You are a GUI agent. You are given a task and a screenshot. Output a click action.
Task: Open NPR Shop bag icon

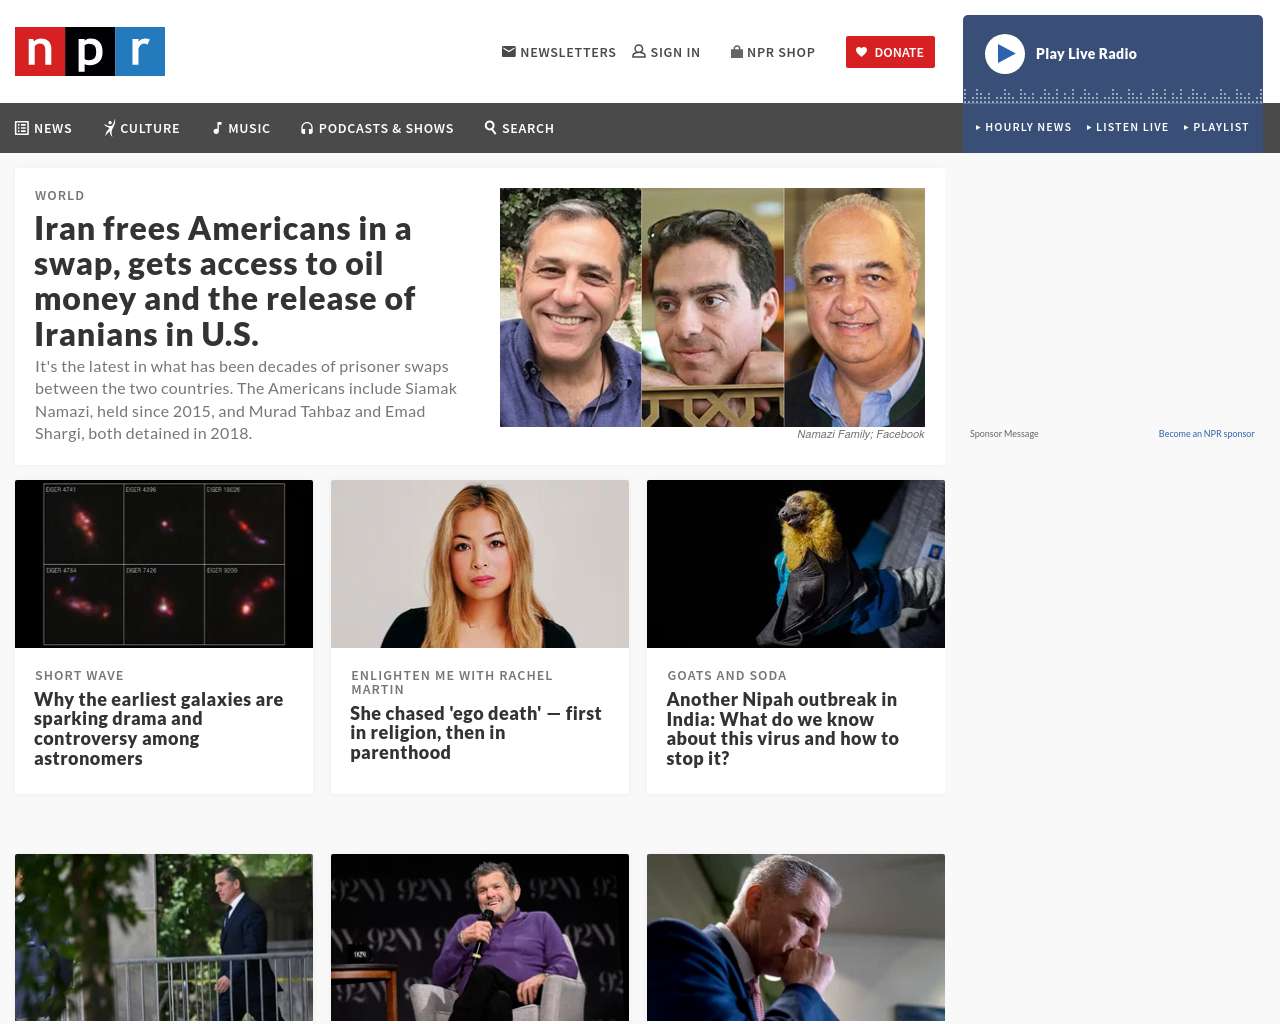pos(737,51)
